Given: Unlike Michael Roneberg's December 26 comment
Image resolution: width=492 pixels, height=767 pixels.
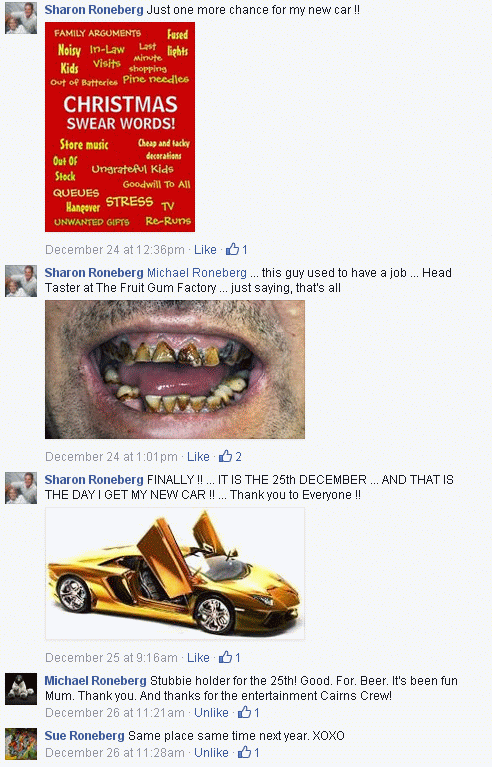Looking at the screenshot, I should 211,712.
